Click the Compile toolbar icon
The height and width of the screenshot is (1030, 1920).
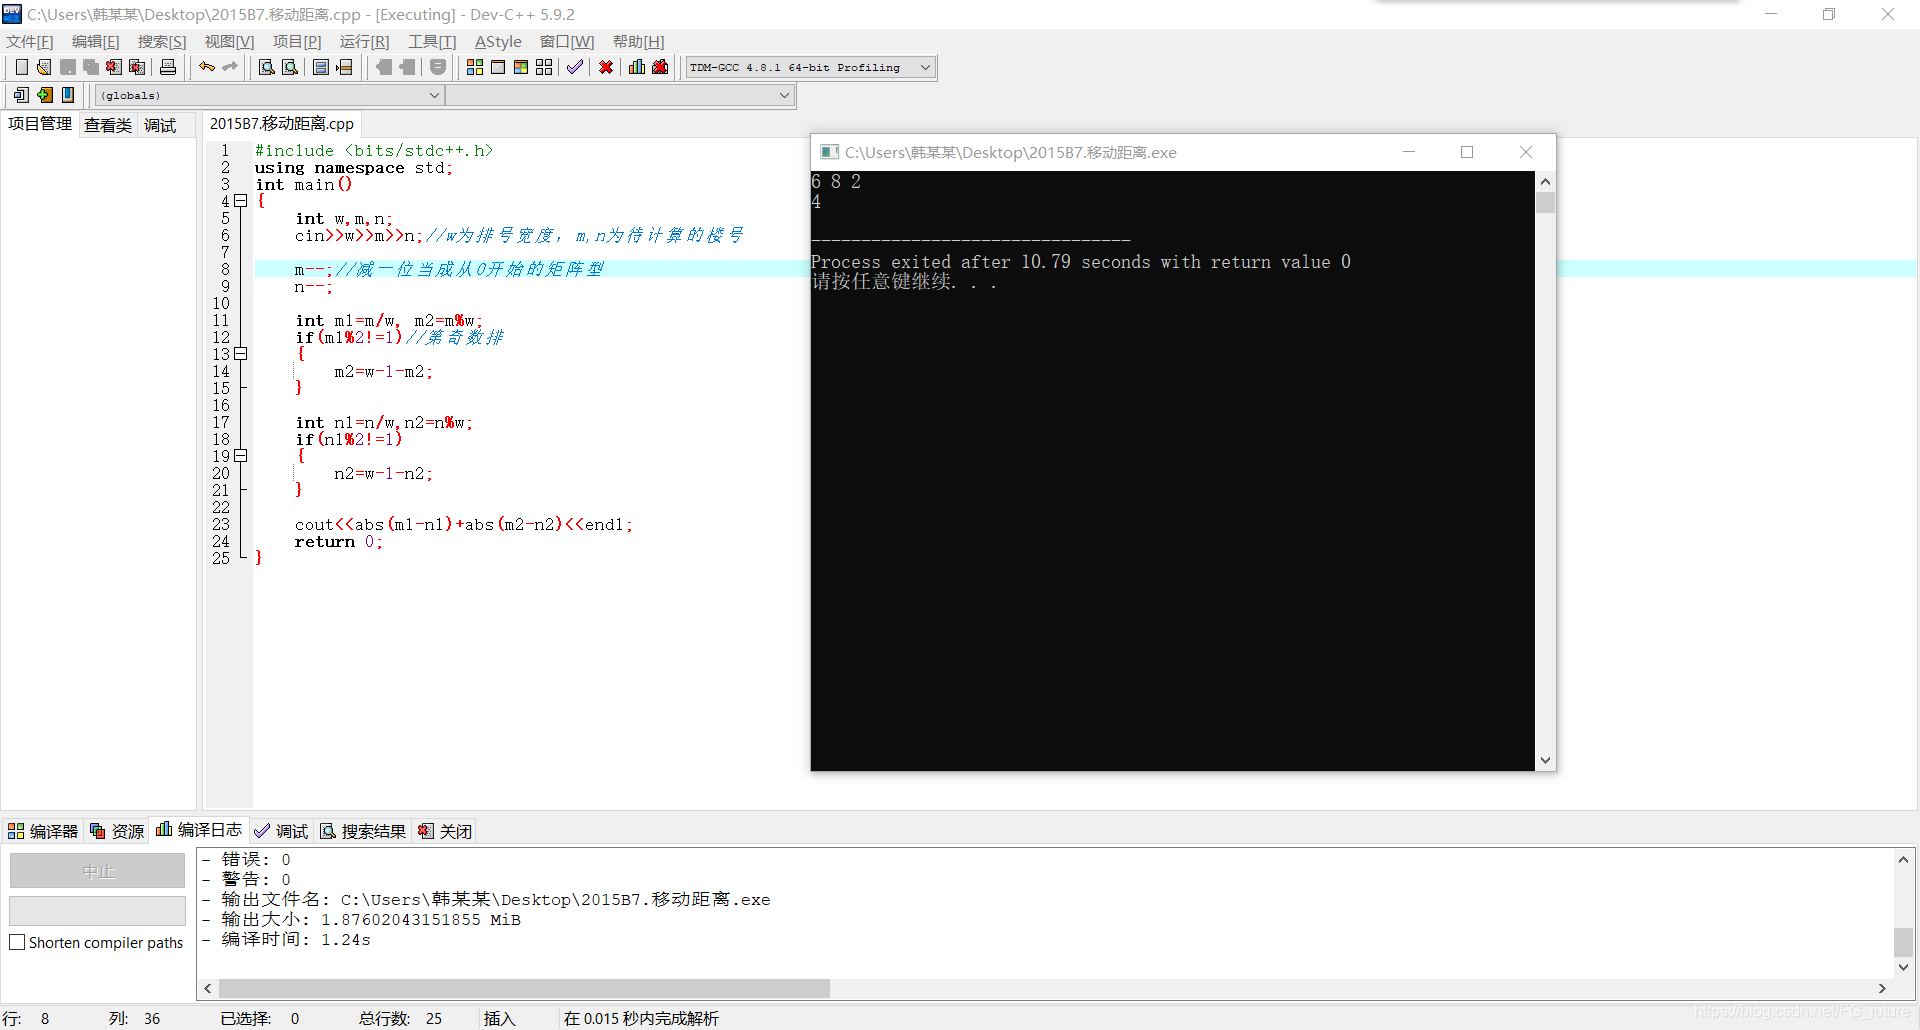475,67
